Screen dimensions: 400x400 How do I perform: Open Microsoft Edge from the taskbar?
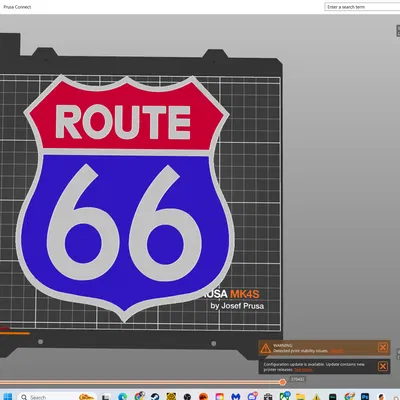[x=123, y=397]
